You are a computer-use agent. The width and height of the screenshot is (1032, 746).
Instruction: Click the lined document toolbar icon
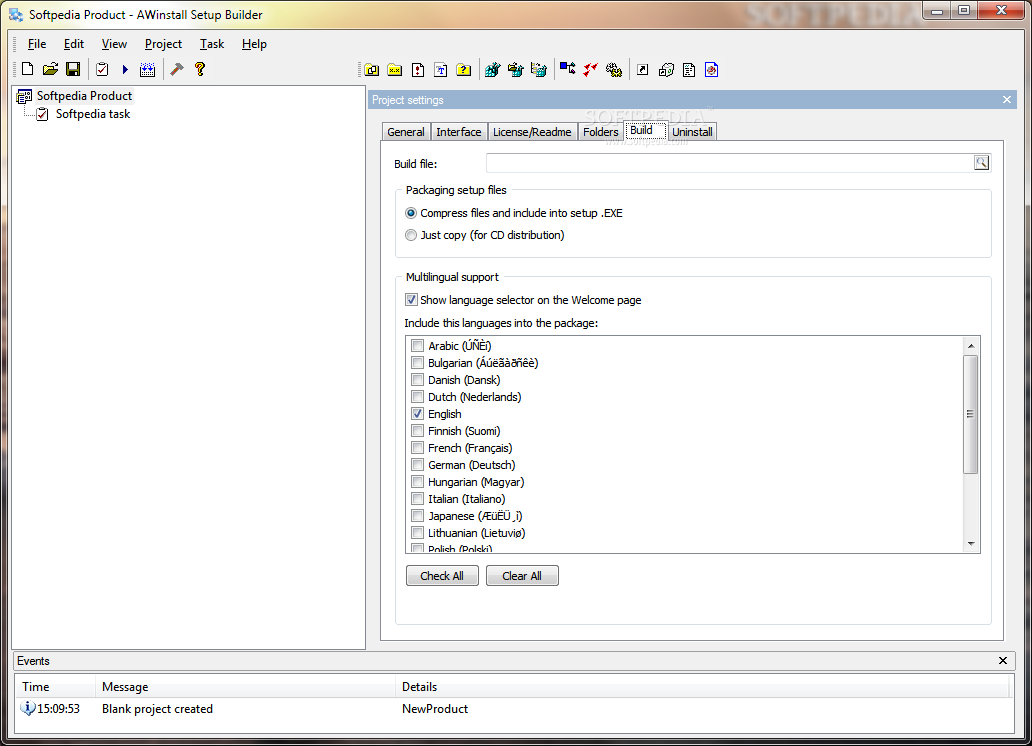[689, 70]
